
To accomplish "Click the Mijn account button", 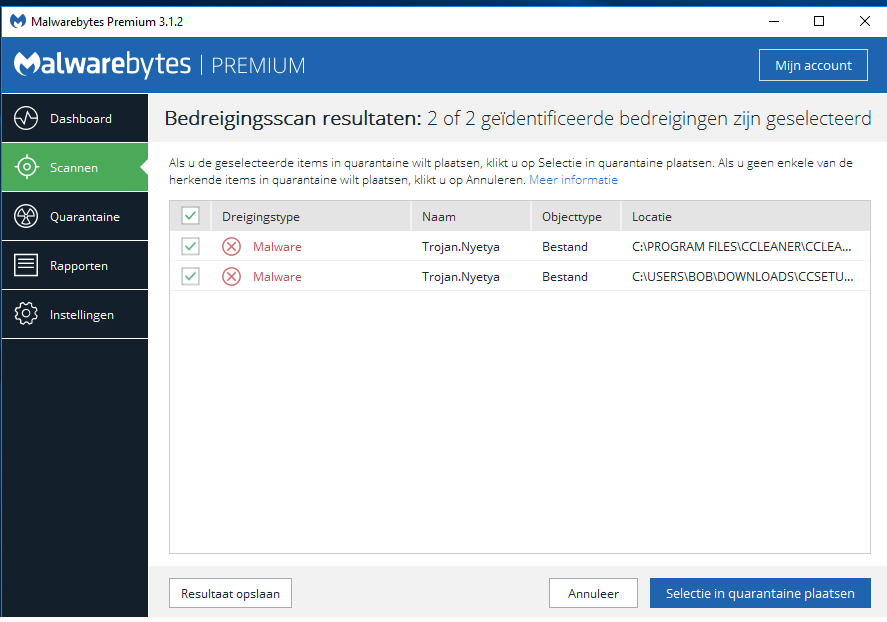I will (813, 65).
